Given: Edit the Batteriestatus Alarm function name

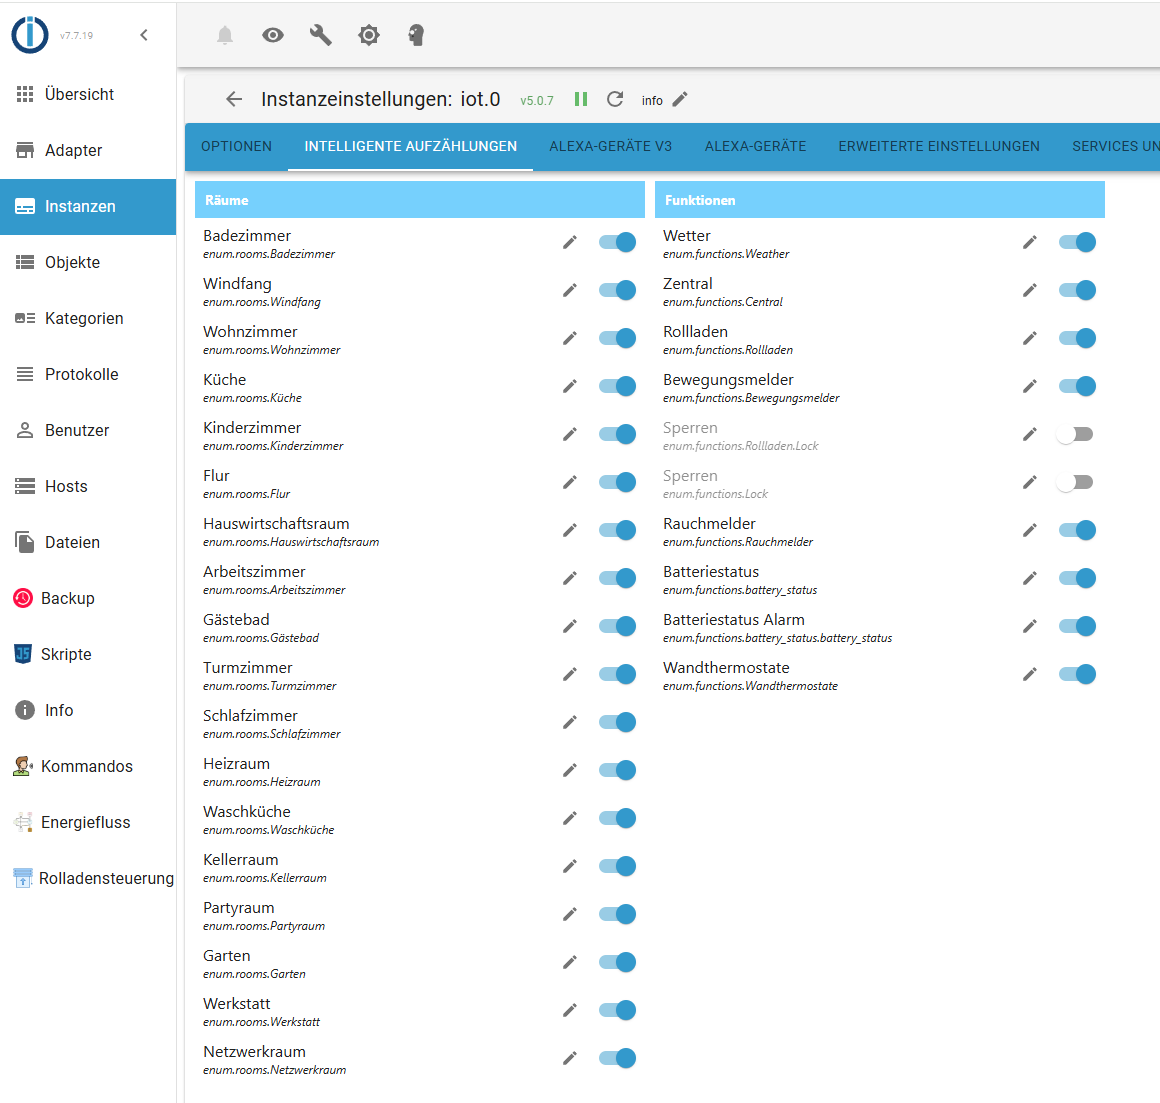Looking at the screenshot, I should pyautogui.click(x=1030, y=627).
